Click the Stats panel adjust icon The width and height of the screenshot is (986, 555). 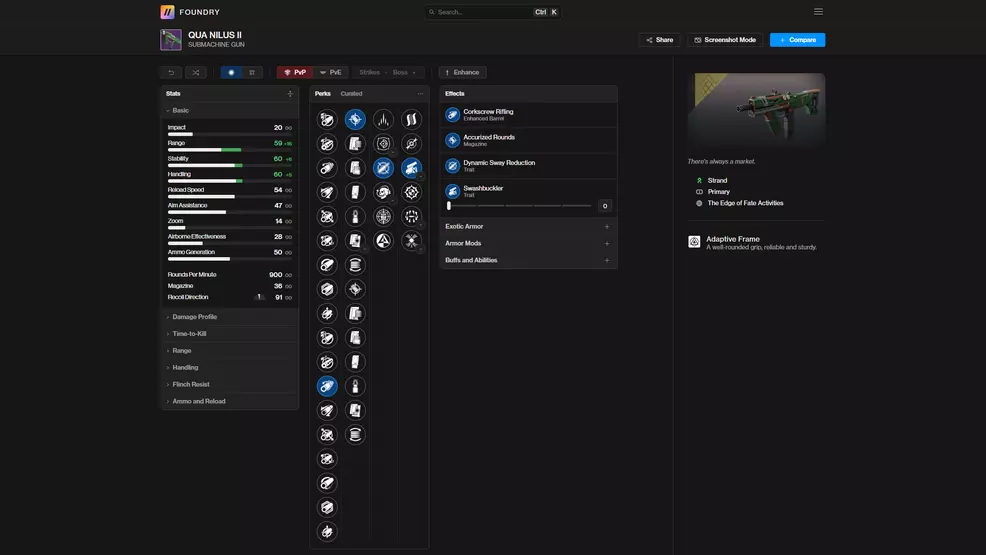pyautogui.click(x=290, y=94)
